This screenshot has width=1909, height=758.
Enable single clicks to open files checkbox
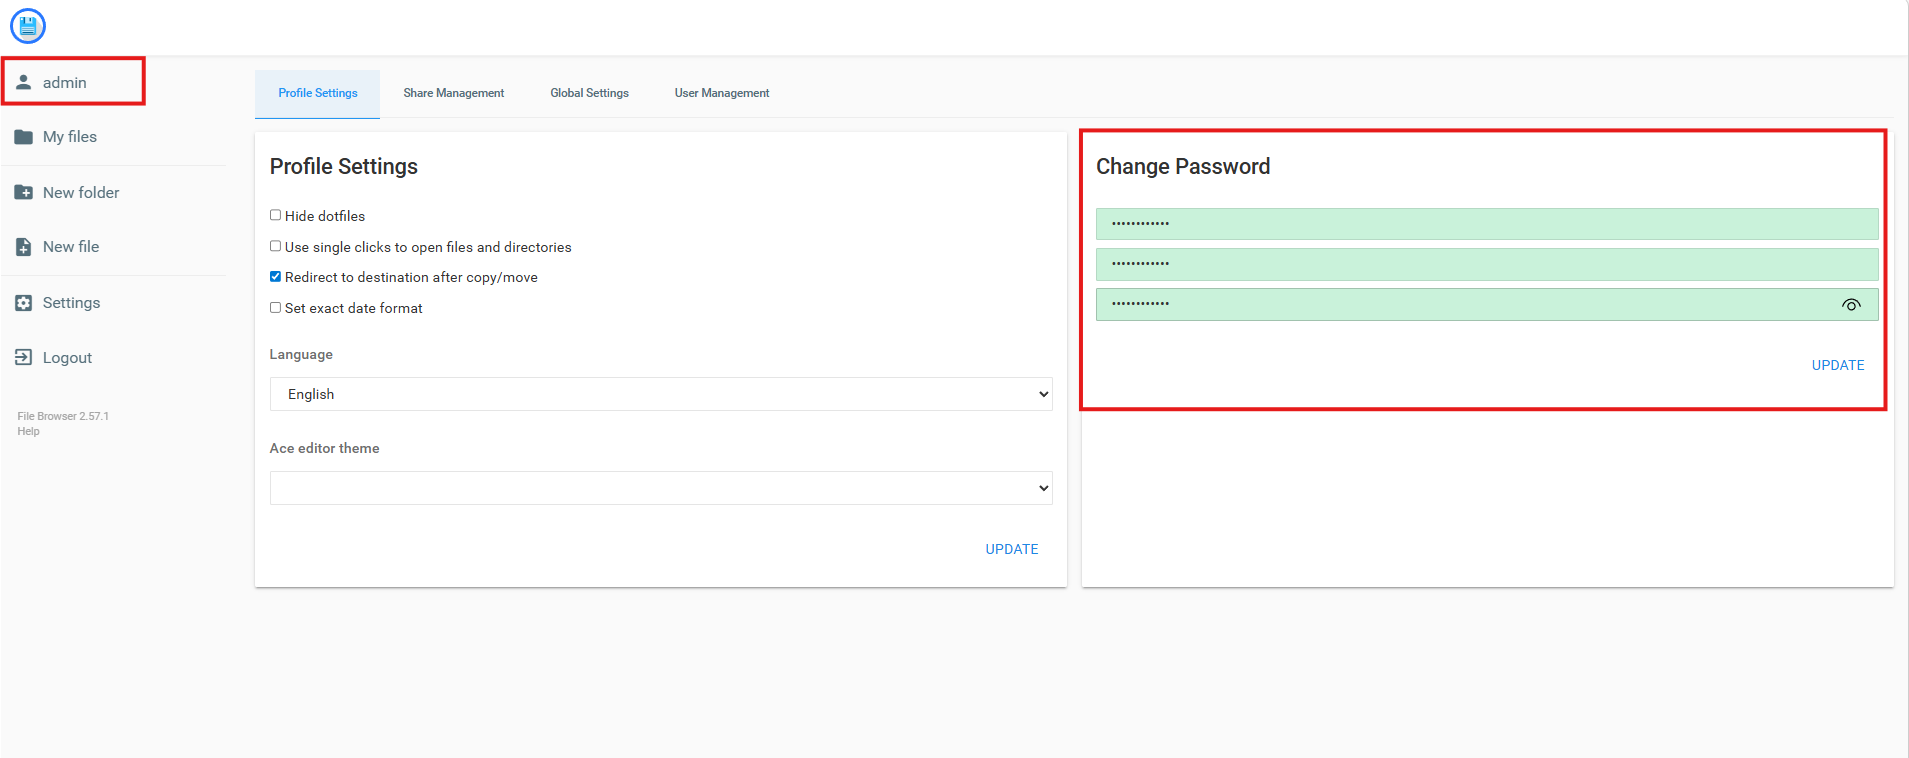pyautogui.click(x=275, y=246)
